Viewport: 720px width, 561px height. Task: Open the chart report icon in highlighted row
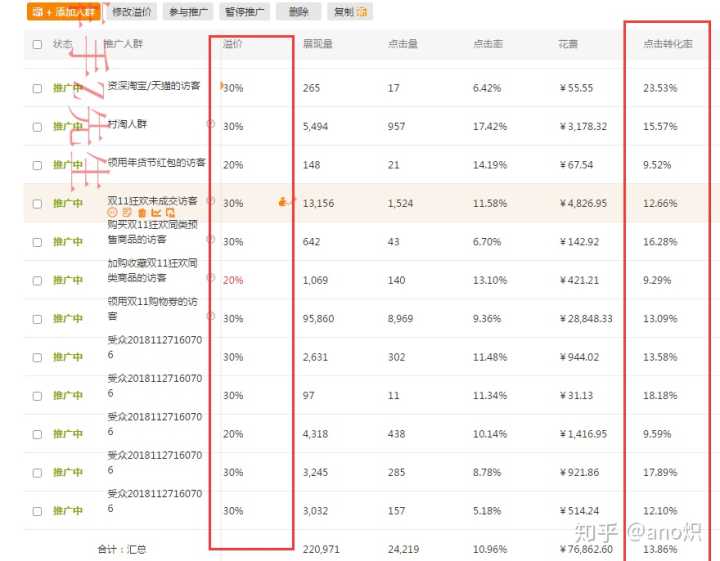click(x=156, y=213)
